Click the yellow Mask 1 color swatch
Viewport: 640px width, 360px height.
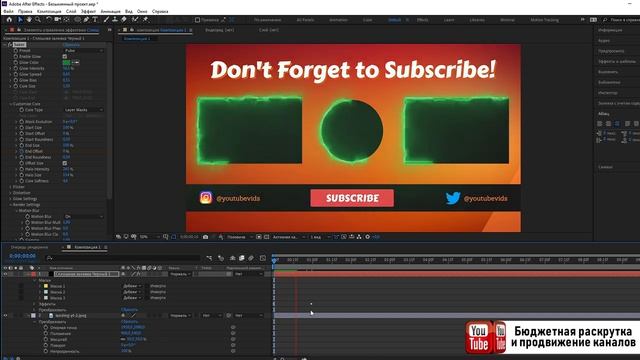[x=46, y=286]
